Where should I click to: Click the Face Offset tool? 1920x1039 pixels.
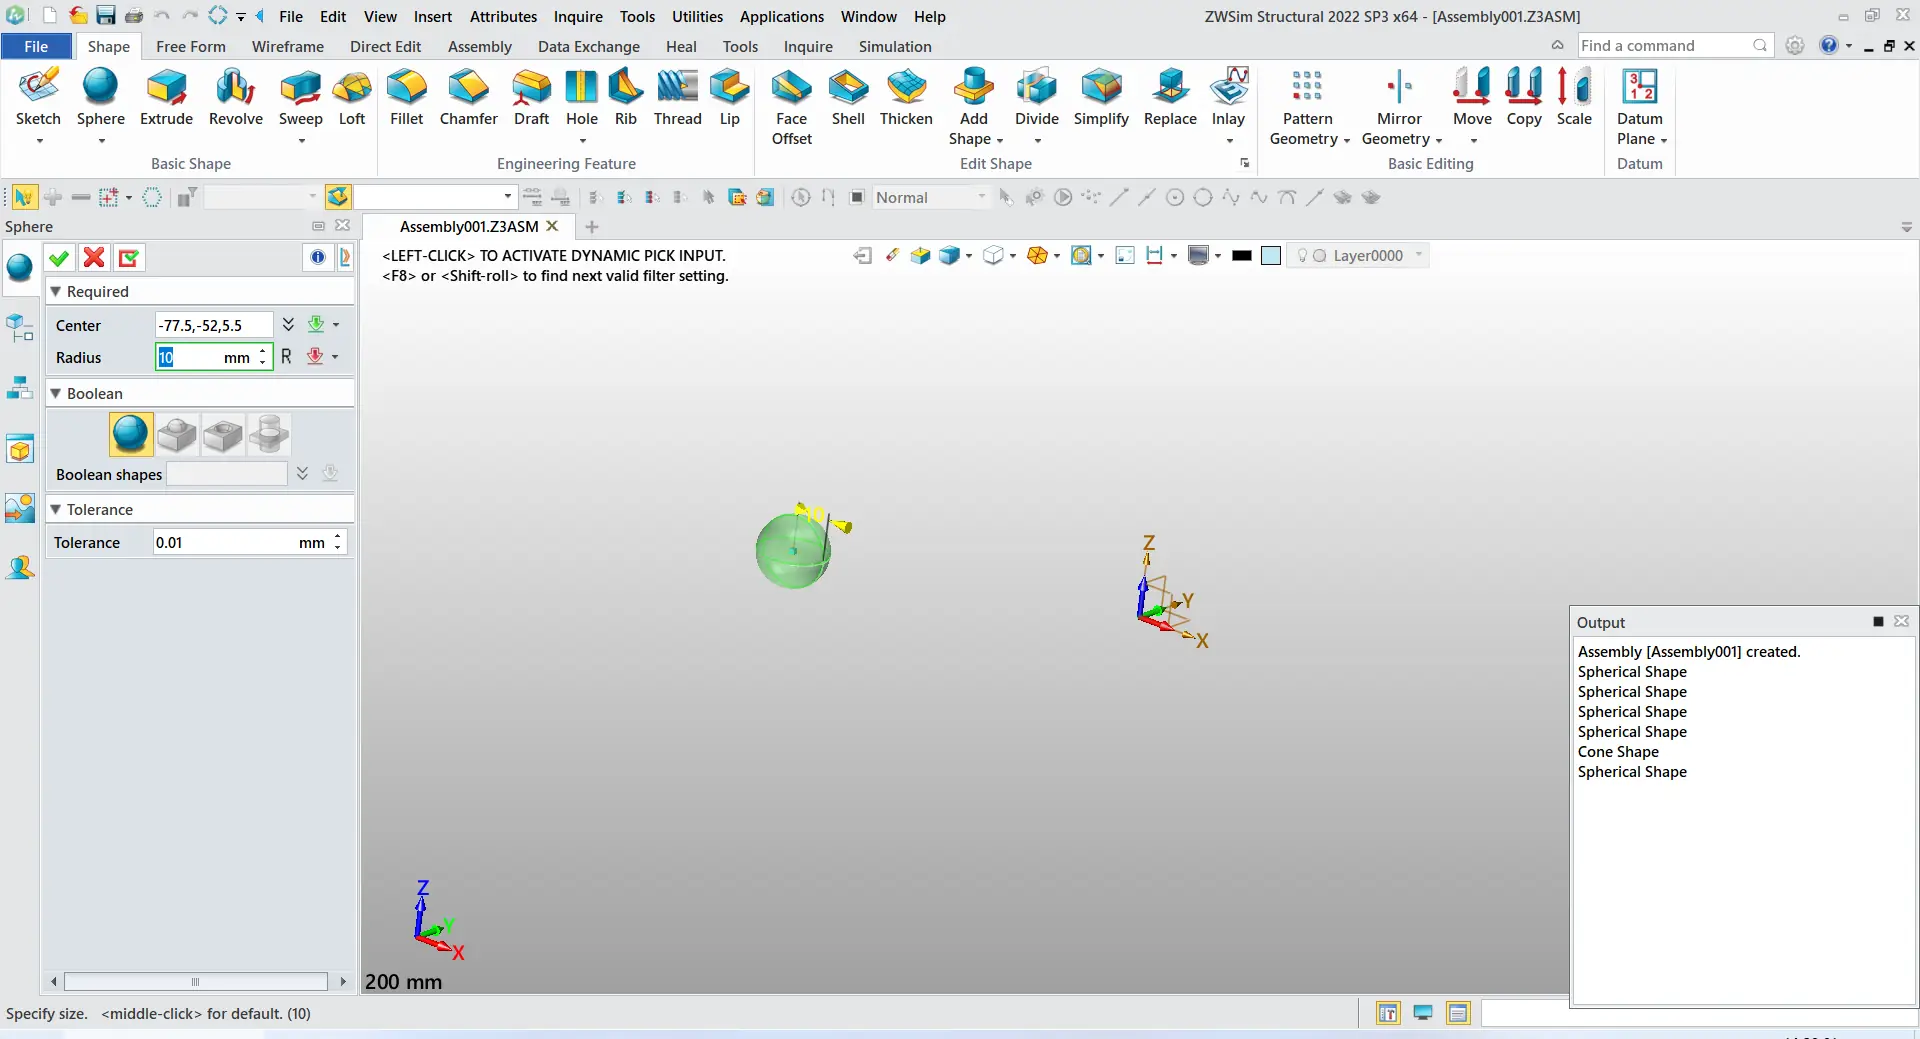792,107
